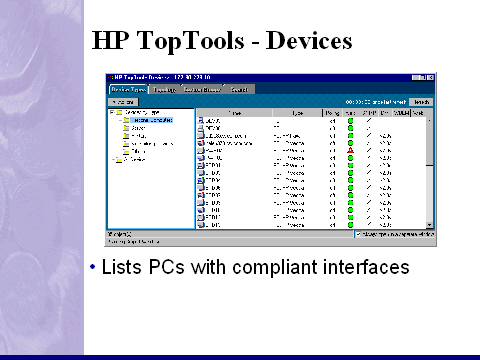Image resolution: width=480 pixels, height=360 pixels.
Task: Click the button directly below the Device Types tab
Action: [123, 102]
